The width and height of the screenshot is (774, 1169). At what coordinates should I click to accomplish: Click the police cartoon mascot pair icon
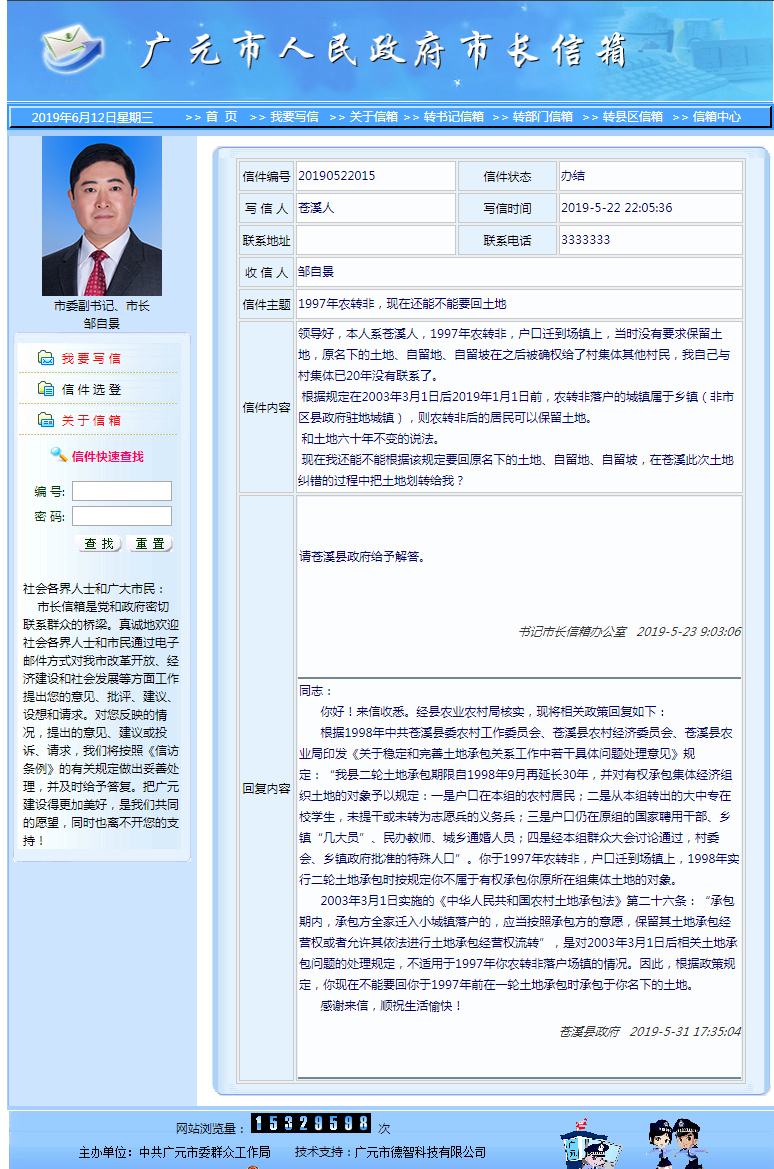point(677,1144)
